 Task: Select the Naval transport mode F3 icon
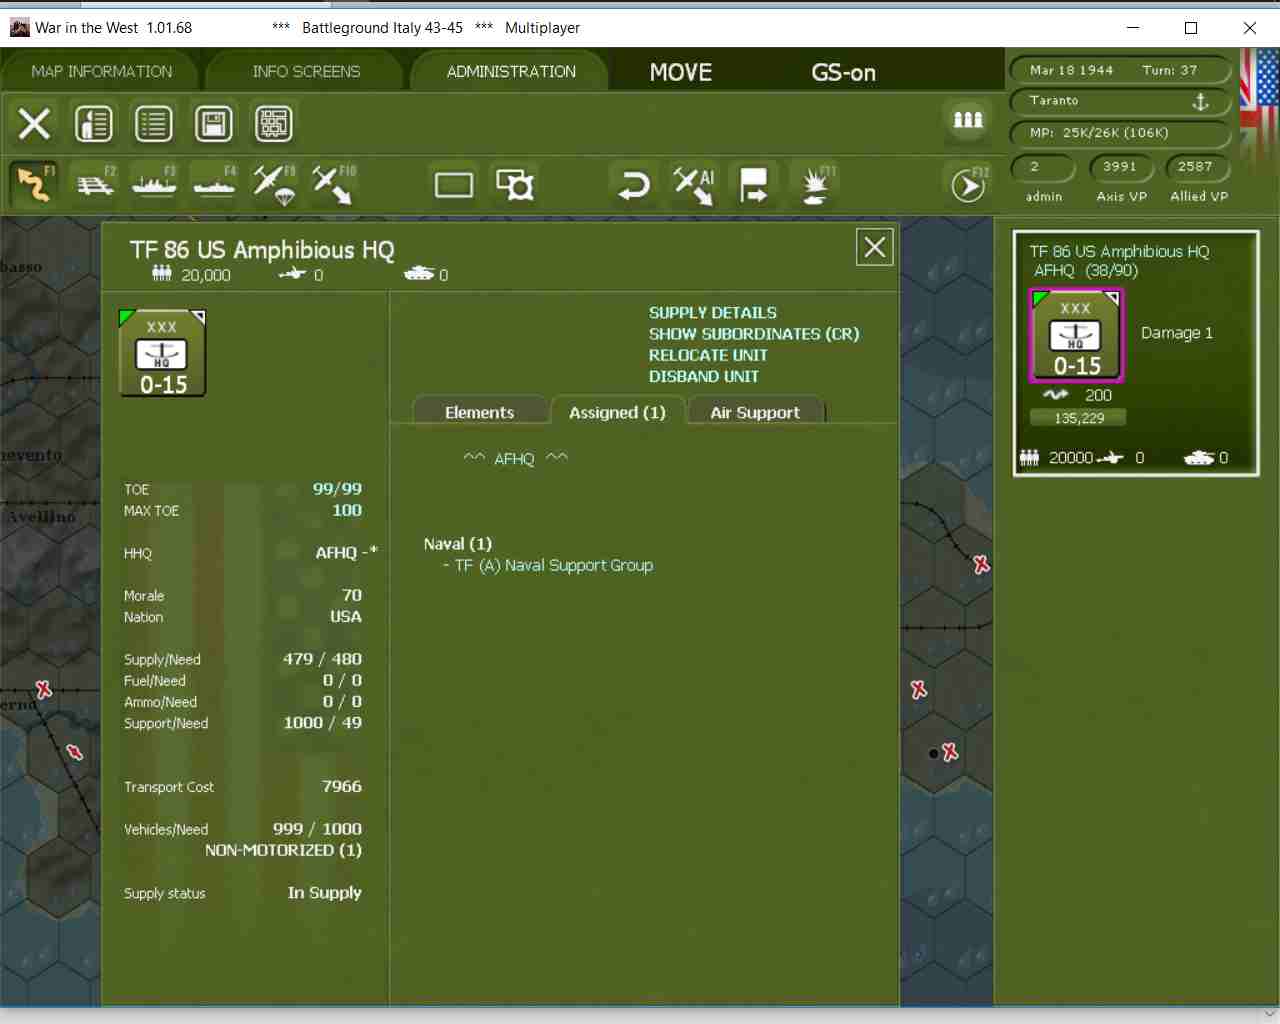(x=154, y=184)
